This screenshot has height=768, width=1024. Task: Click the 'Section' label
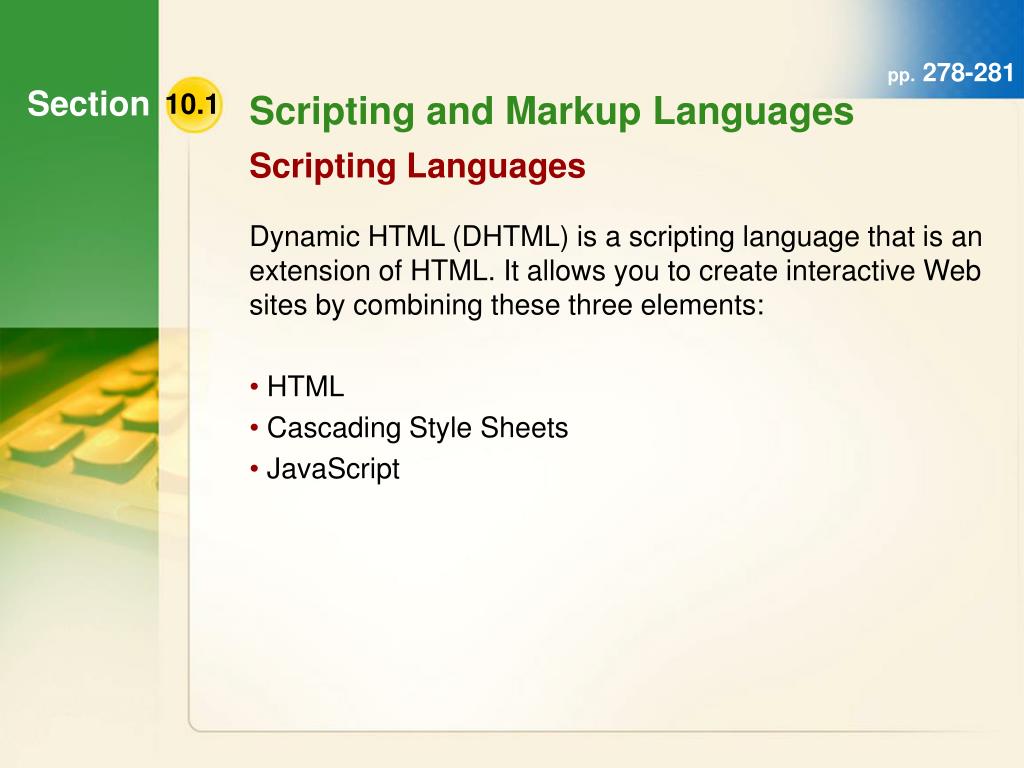[88, 104]
